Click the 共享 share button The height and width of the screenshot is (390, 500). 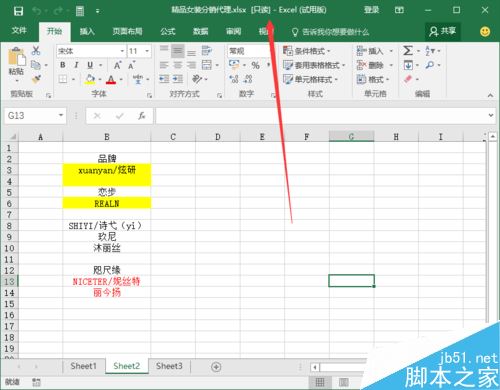[443, 31]
